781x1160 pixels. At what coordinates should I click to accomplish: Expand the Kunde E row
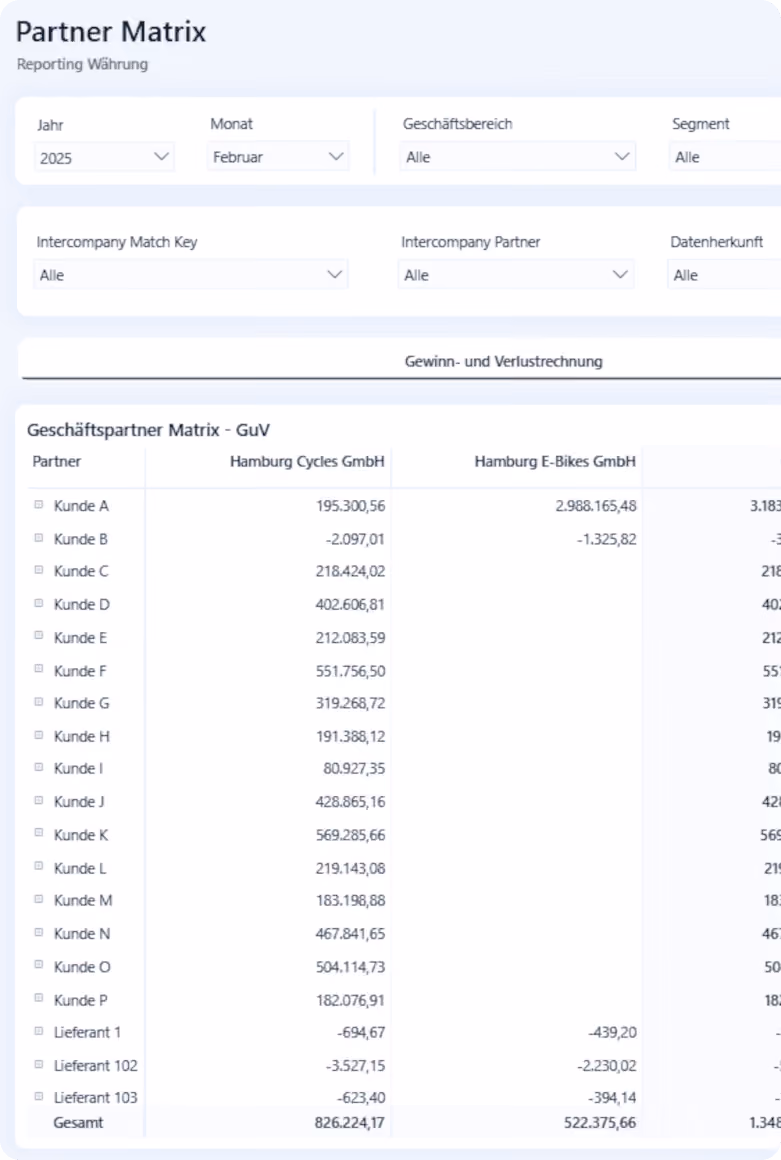(x=38, y=636)
